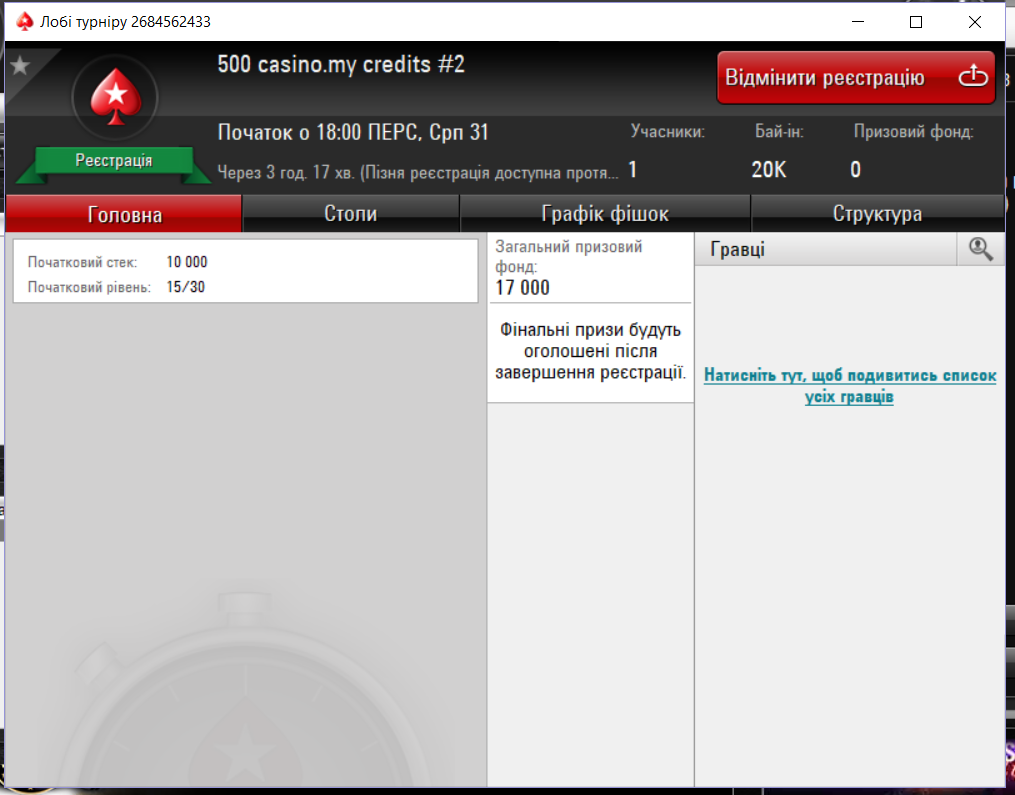Screen dimensions: 1015x795
Task: Open the Структура tab
Action: [x=877, y=214]
